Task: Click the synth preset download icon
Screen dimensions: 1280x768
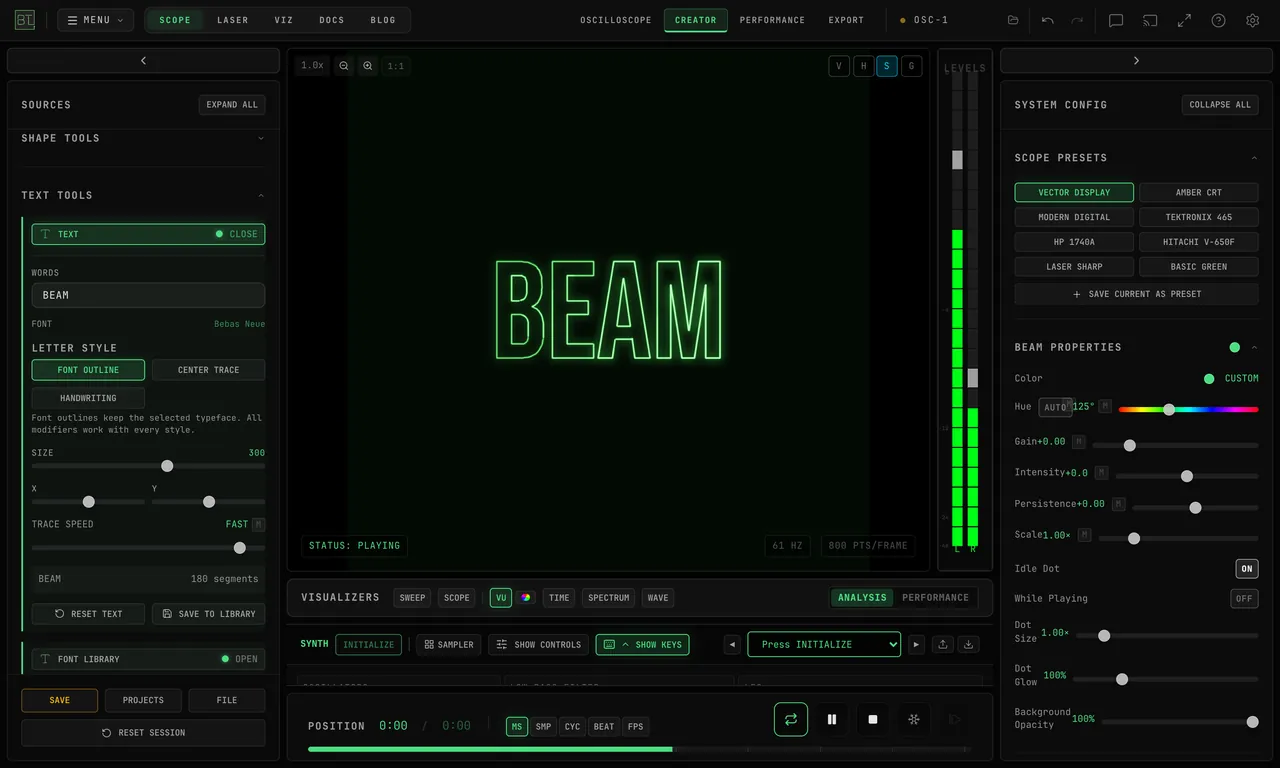Action: point(968,645)
